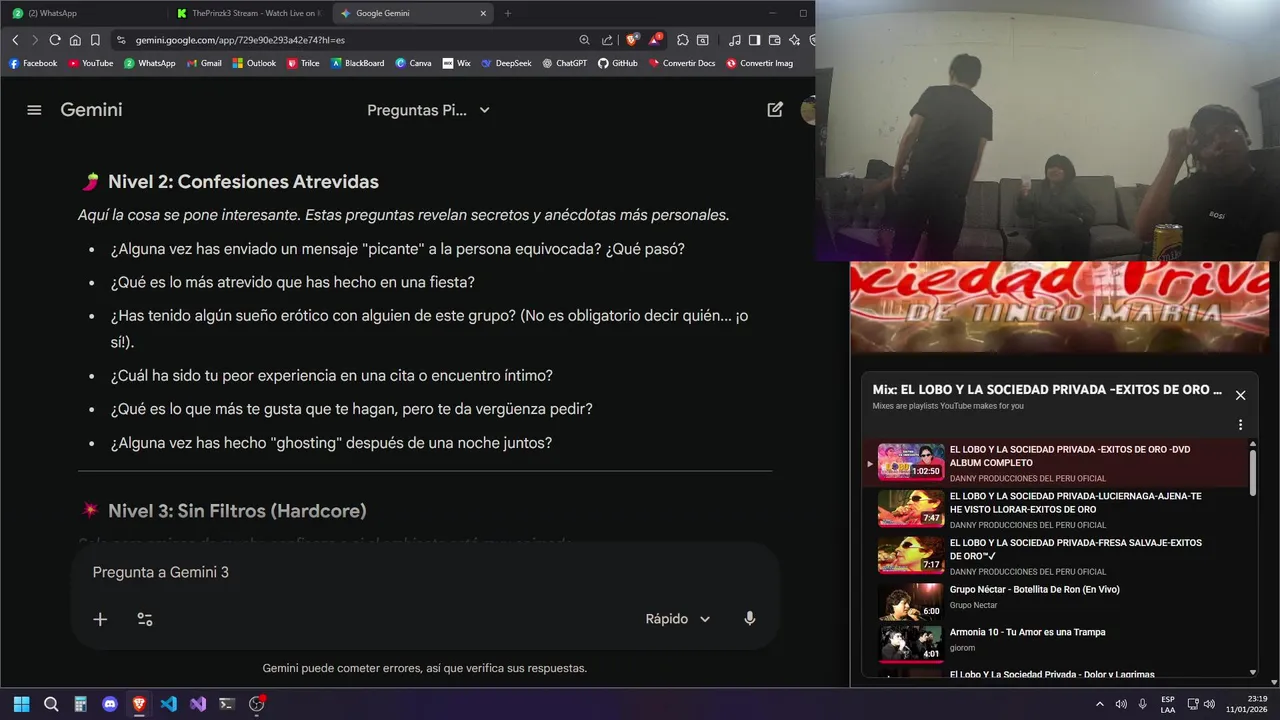
Task: Open Brave Rewards triangle icon
Action: click(x=655, y=40)
